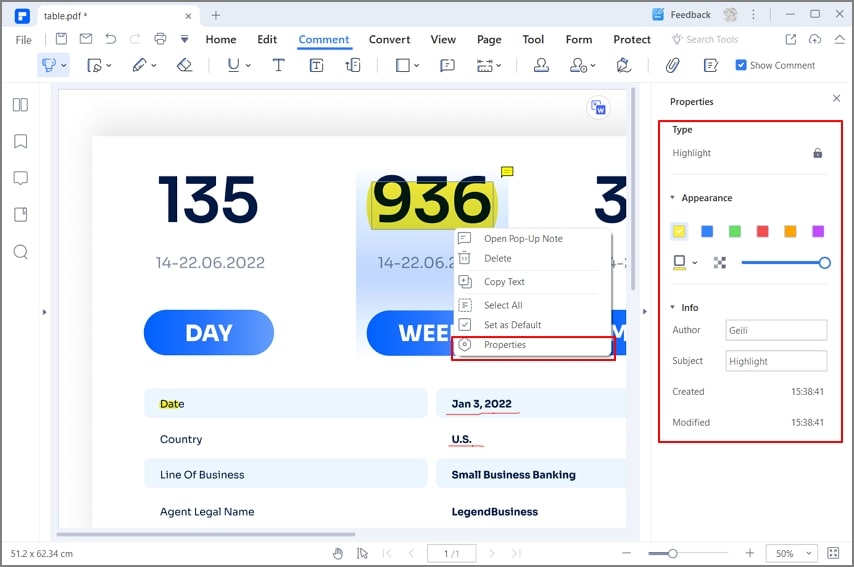Open the File menu
Viewport: 854px width, 567px height.
(23, 40)
